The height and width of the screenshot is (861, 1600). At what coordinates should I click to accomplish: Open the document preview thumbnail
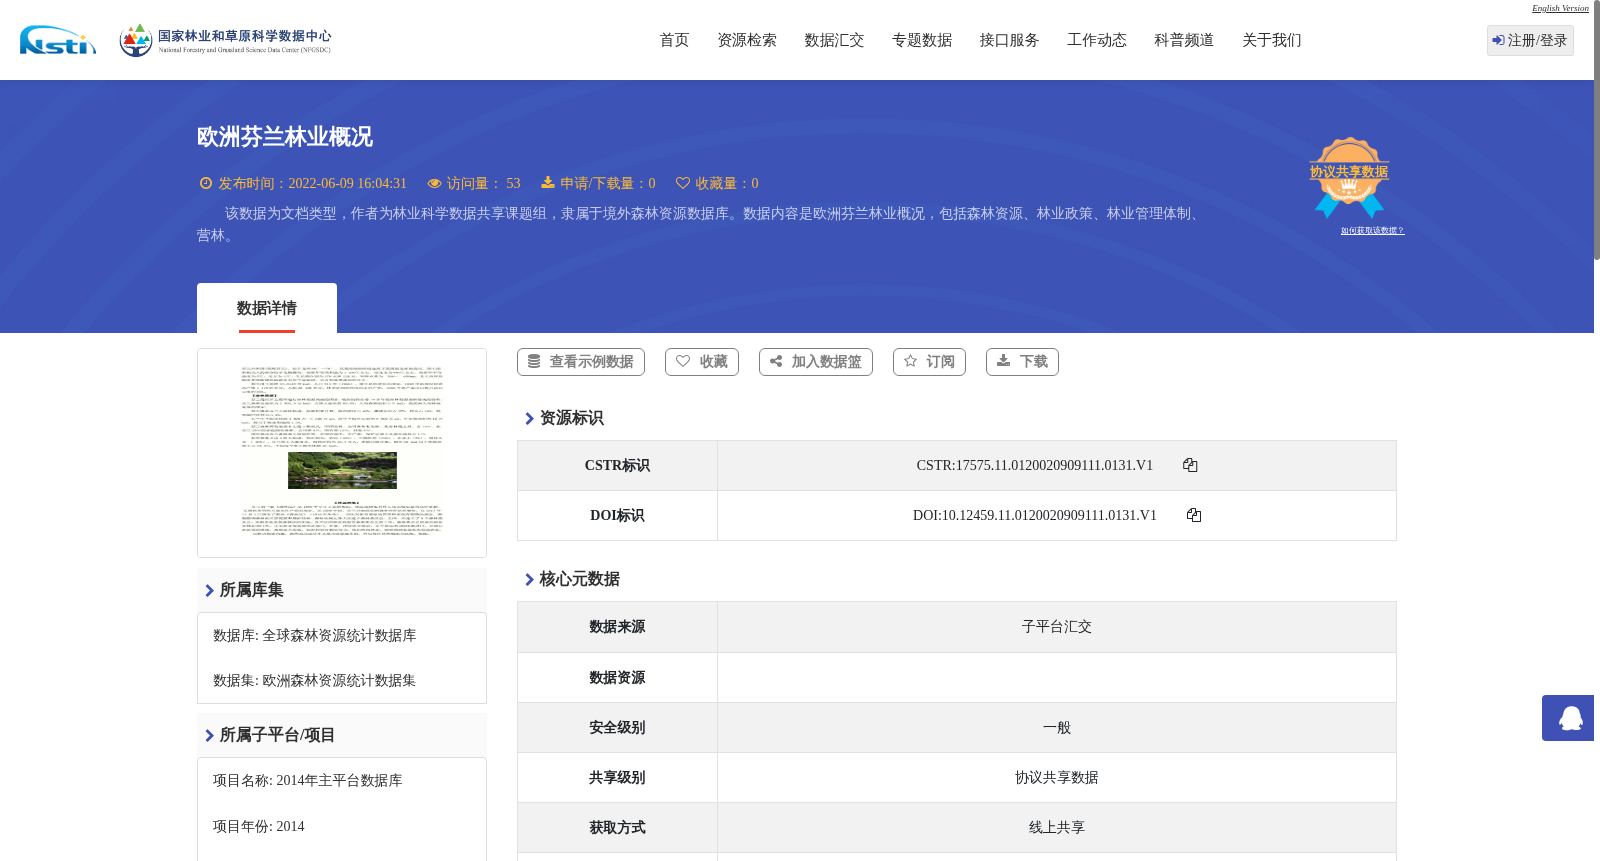point(342,453)
